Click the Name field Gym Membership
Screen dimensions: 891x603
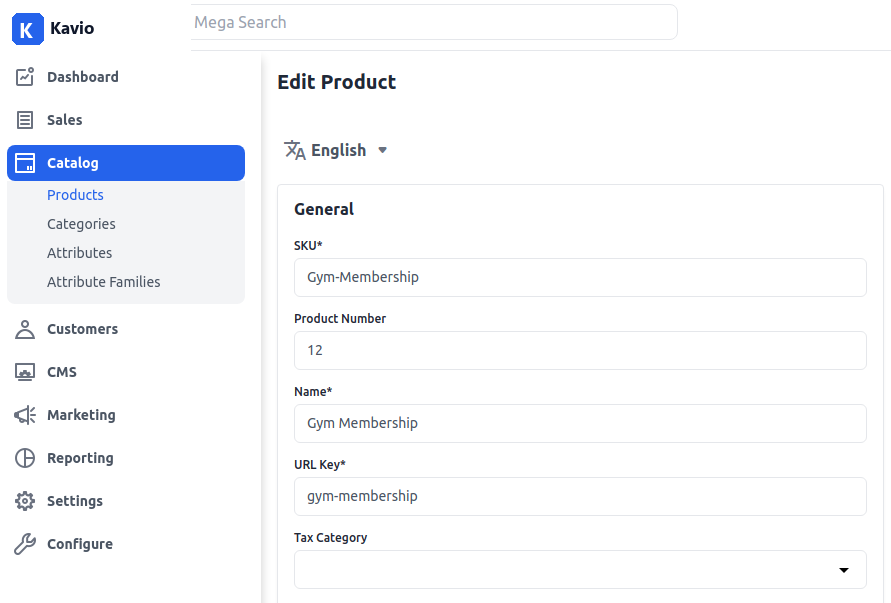[580, 423]
